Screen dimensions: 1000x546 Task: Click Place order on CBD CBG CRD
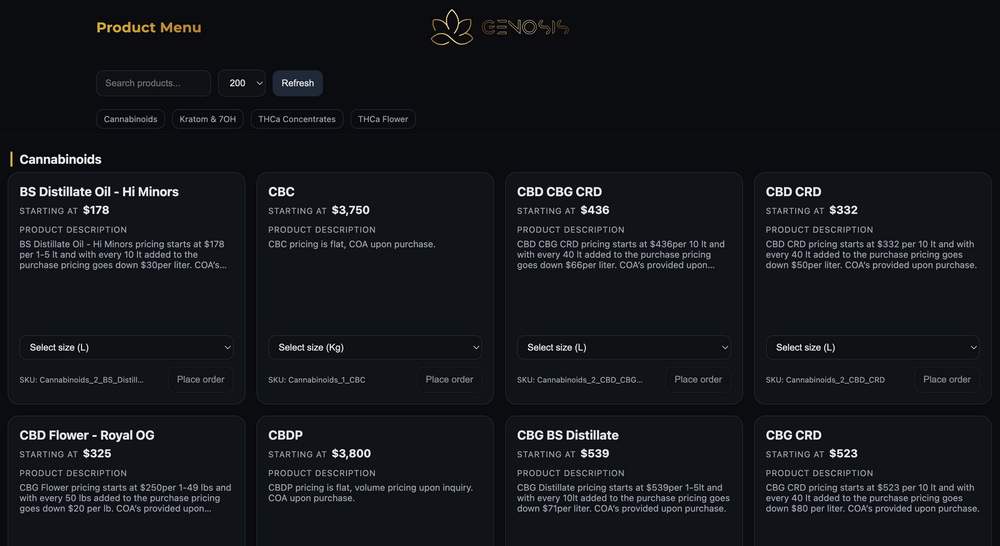click(698, 379)
